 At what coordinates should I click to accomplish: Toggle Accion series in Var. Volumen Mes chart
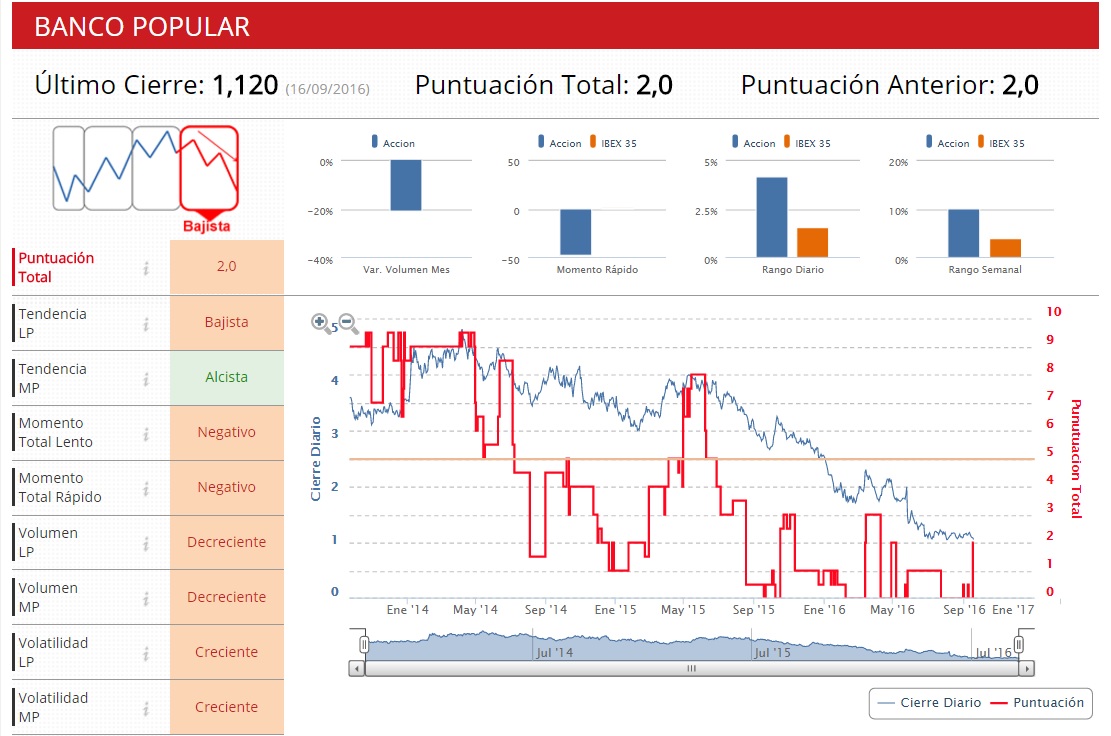[x=393, y=142]
